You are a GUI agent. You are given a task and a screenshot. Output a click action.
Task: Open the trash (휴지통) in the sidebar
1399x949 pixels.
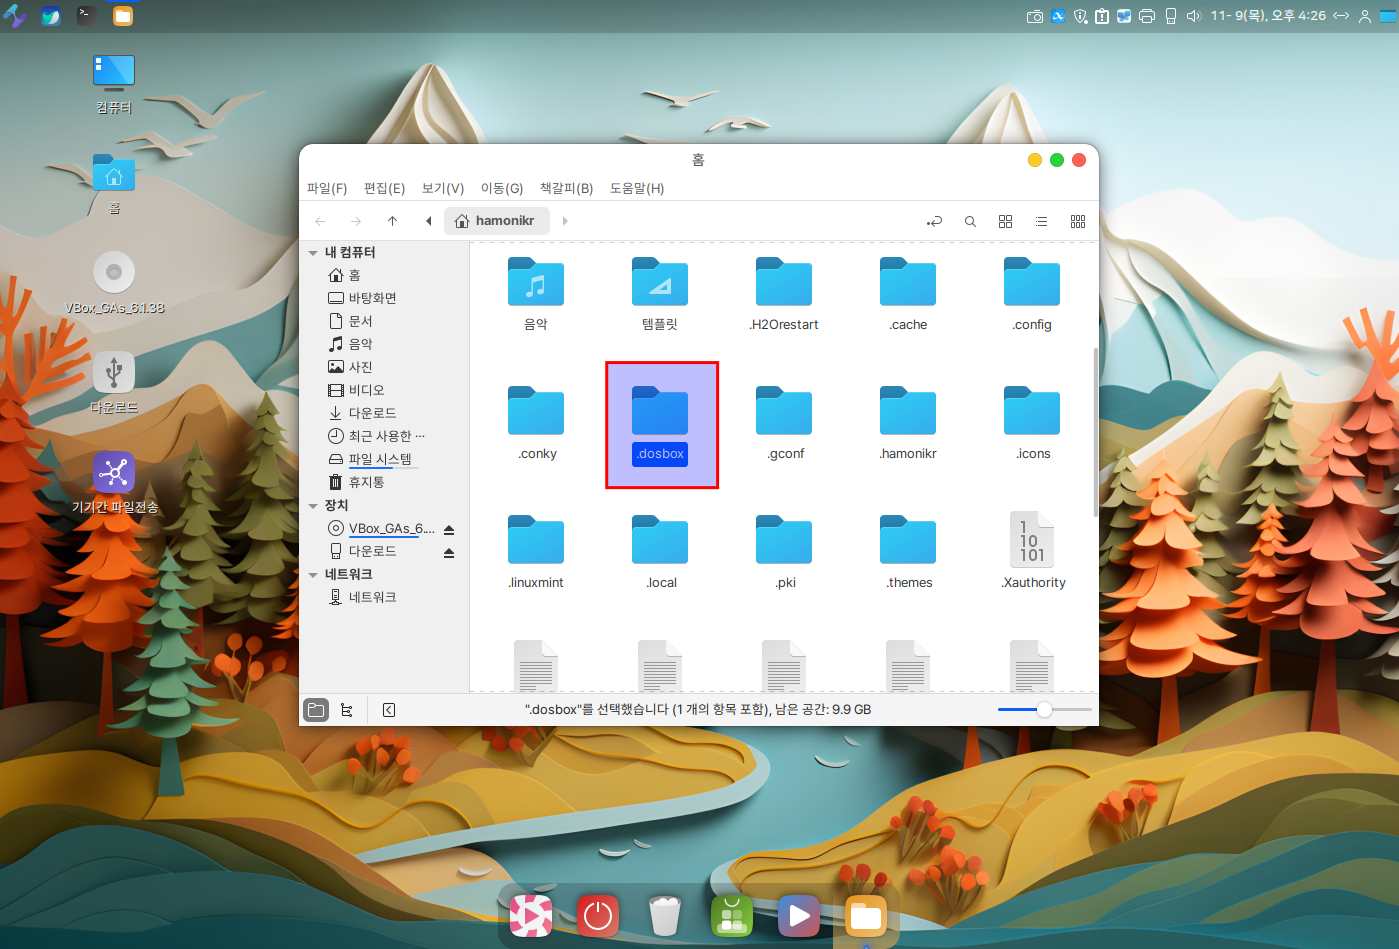pyautogui.click(x=366, y=482)
